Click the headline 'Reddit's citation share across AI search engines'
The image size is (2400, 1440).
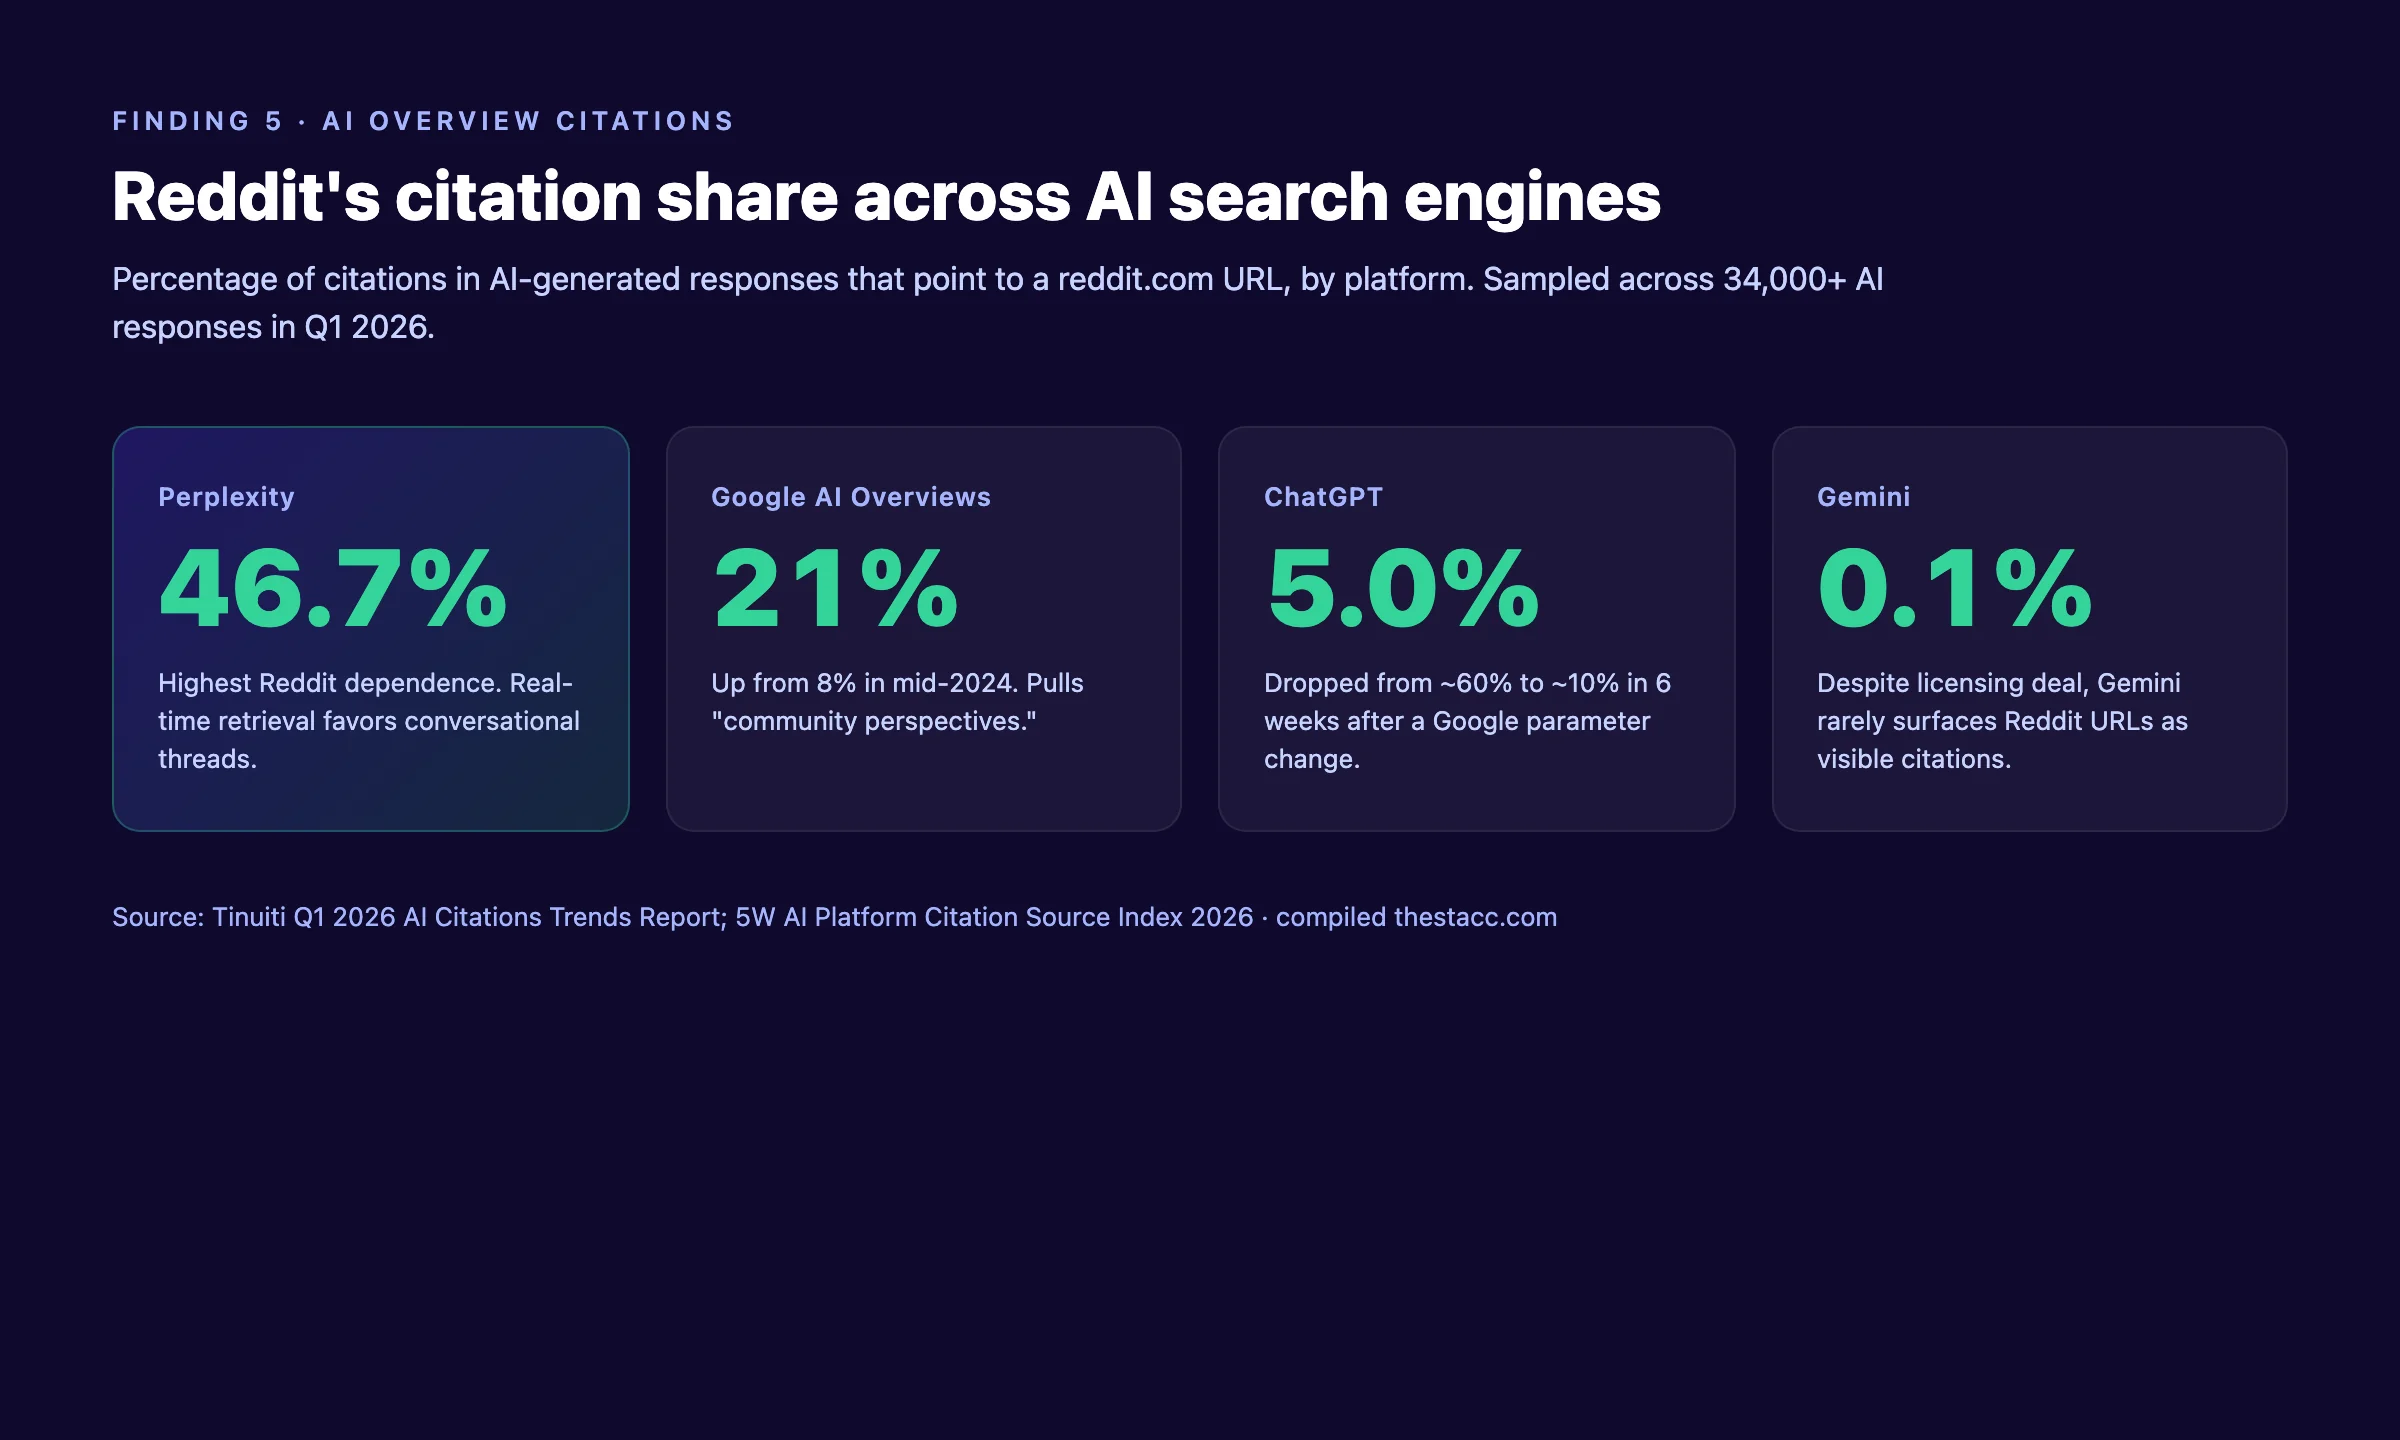point(886,197)
